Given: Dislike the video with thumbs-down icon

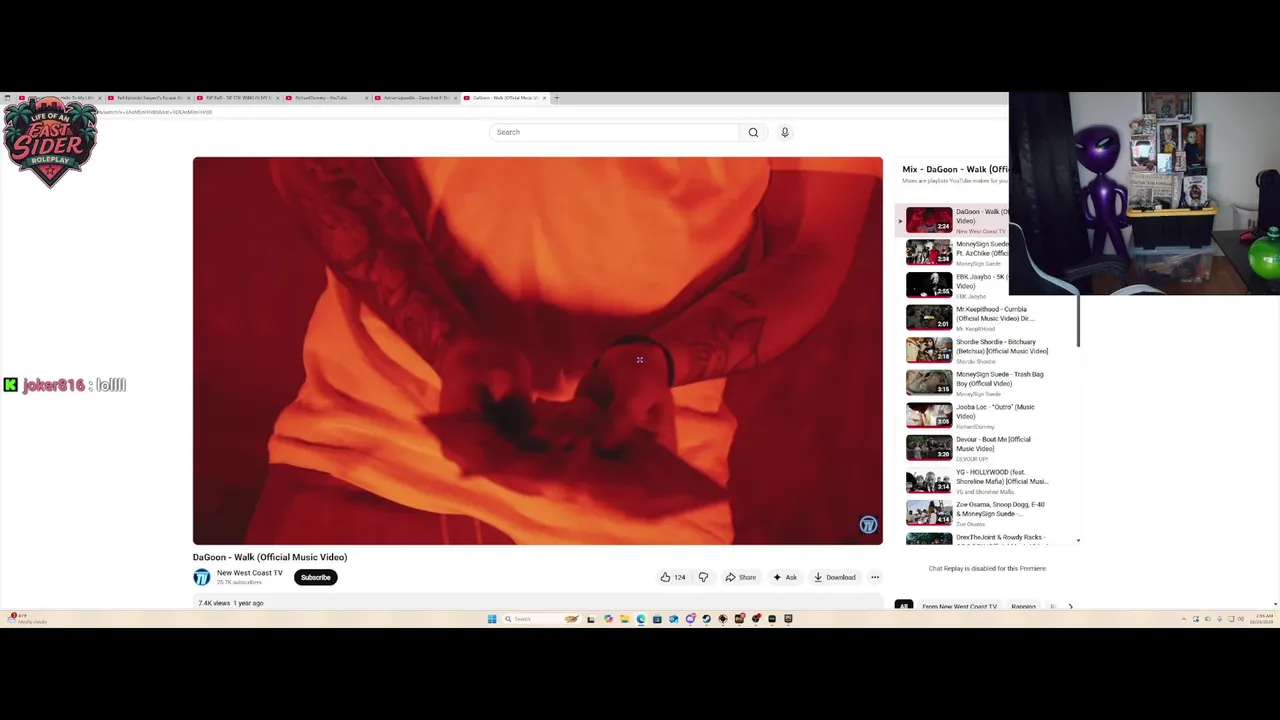Looking at the screenshot, I should [x=703, y=577].
